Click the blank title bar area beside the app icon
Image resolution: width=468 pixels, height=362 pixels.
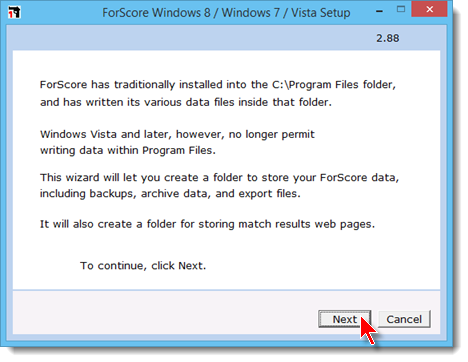click(60, 13)
